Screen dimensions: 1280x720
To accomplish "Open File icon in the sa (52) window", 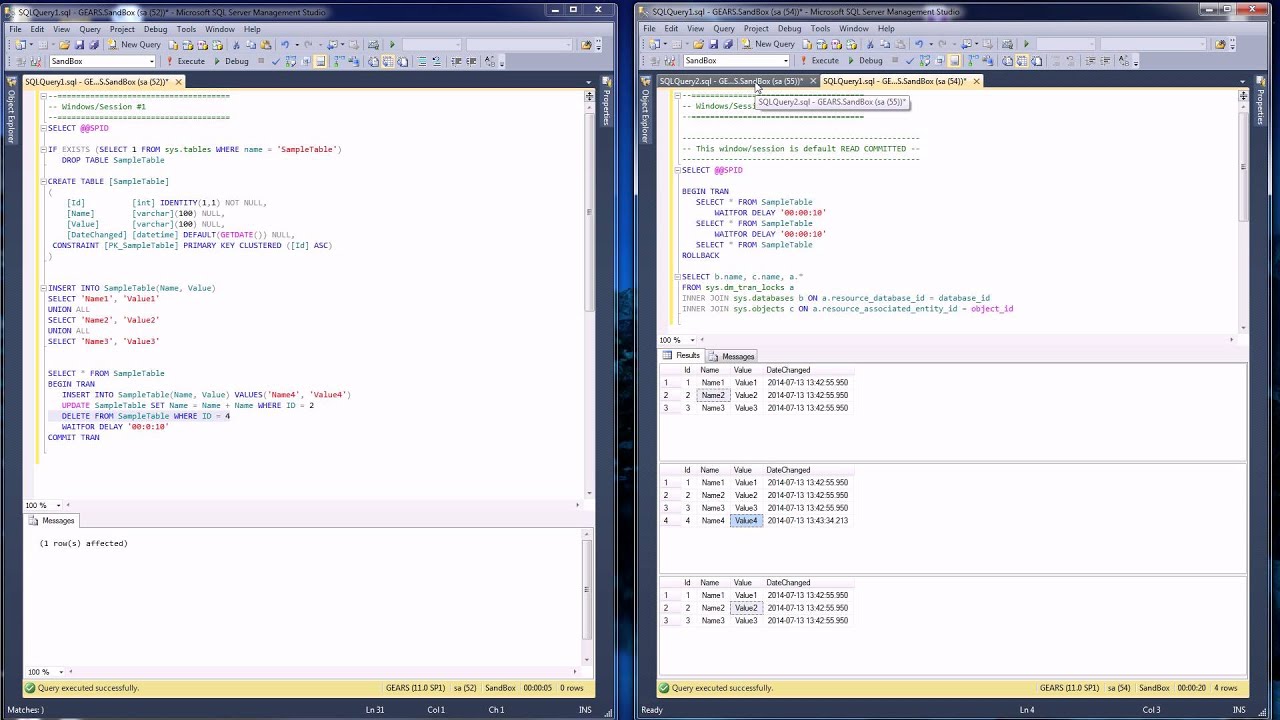I will click(64, 44).
